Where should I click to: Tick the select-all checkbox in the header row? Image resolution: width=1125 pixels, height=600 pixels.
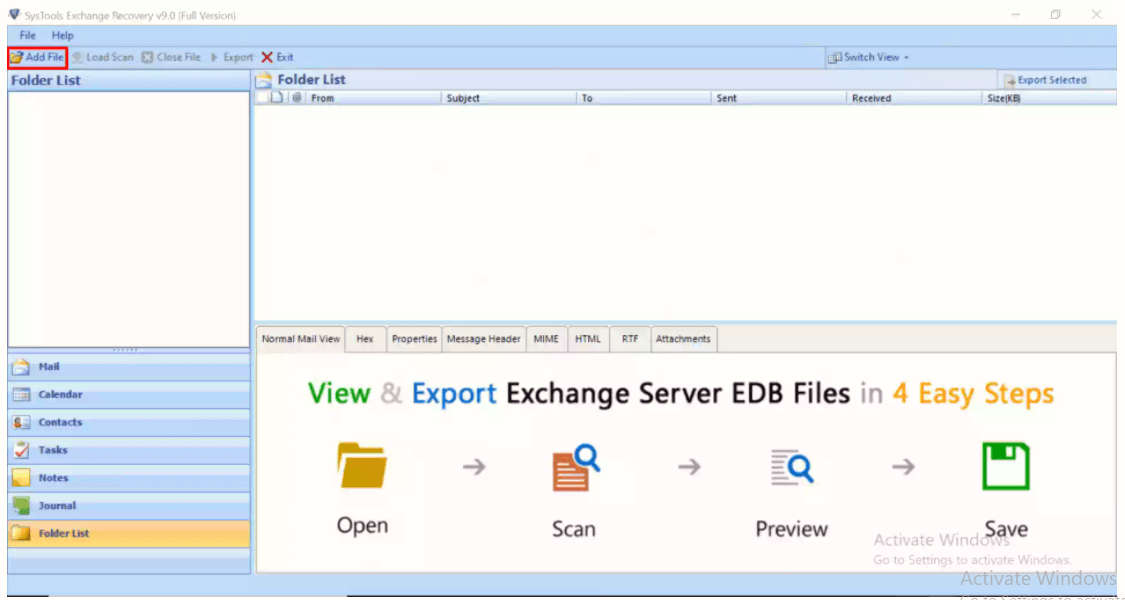pos(263,98)
